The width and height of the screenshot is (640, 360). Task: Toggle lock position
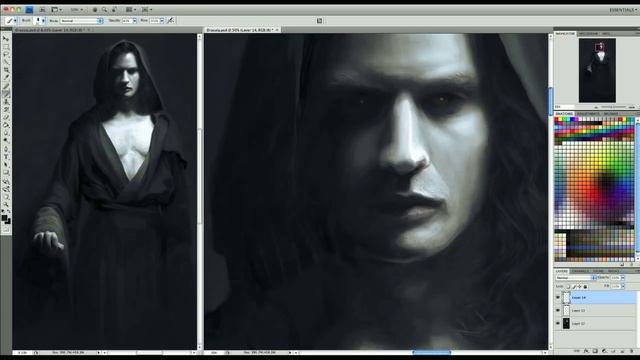point(580,286)
